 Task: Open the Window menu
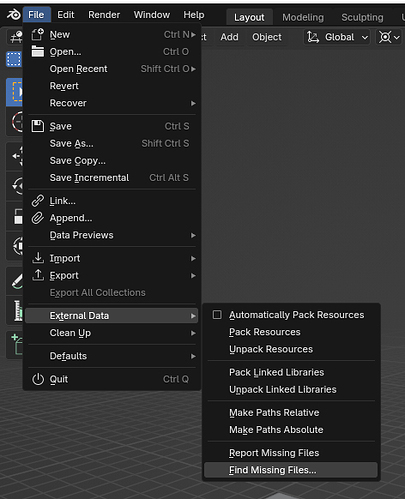[152, 15]
